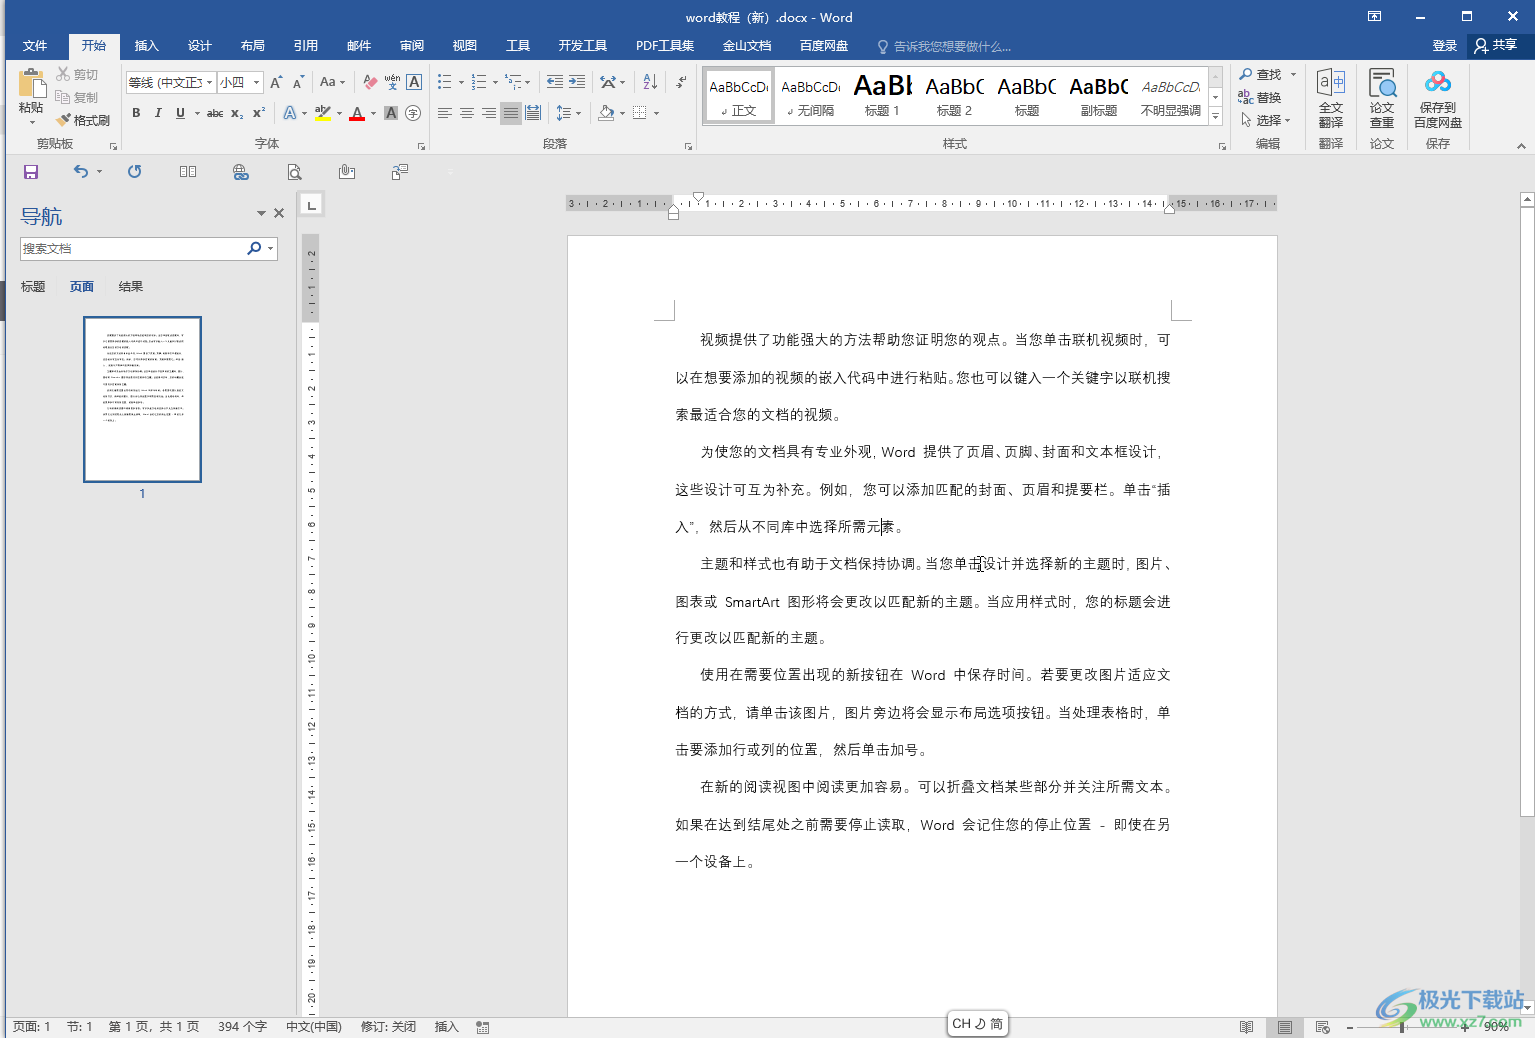
Task: Click the enclosed character (字) icon
Action: 413,113
